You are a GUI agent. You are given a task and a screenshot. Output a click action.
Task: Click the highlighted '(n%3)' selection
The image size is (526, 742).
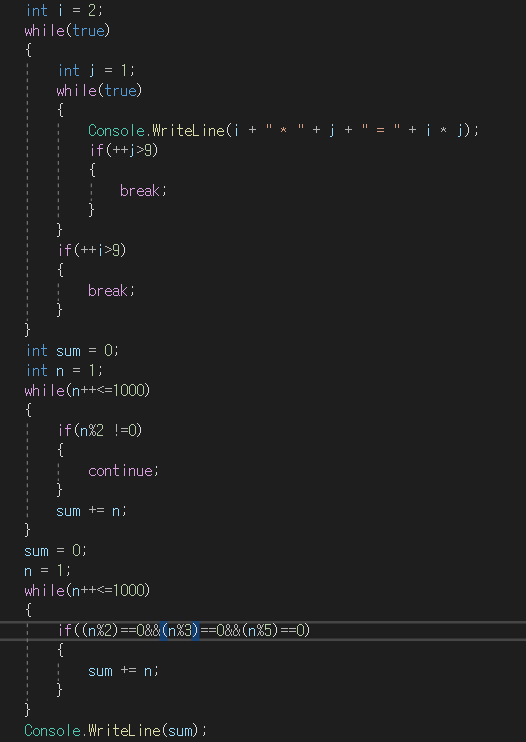coord(180,630)
